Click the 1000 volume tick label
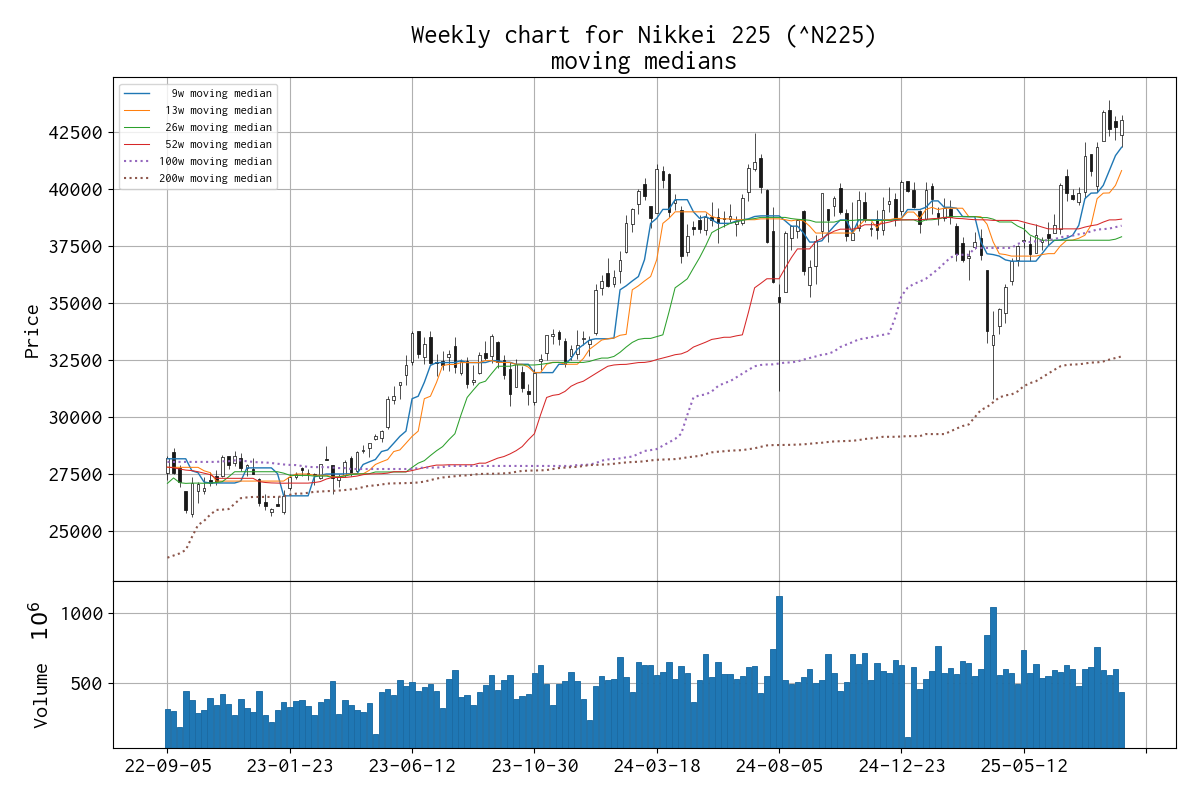 point(80,614)
